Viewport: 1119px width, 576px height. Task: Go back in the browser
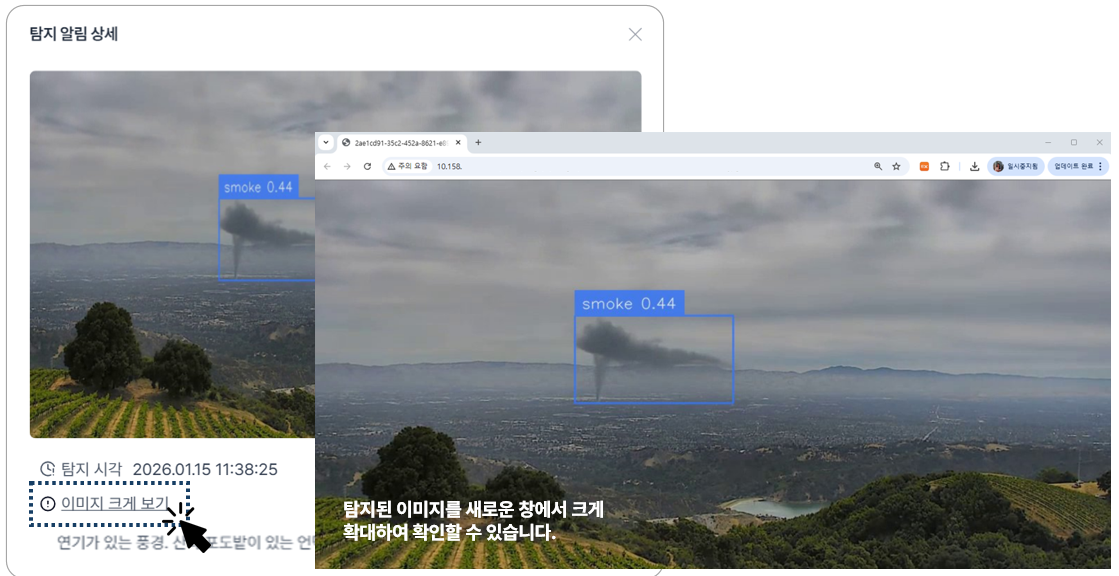[327, 166]
